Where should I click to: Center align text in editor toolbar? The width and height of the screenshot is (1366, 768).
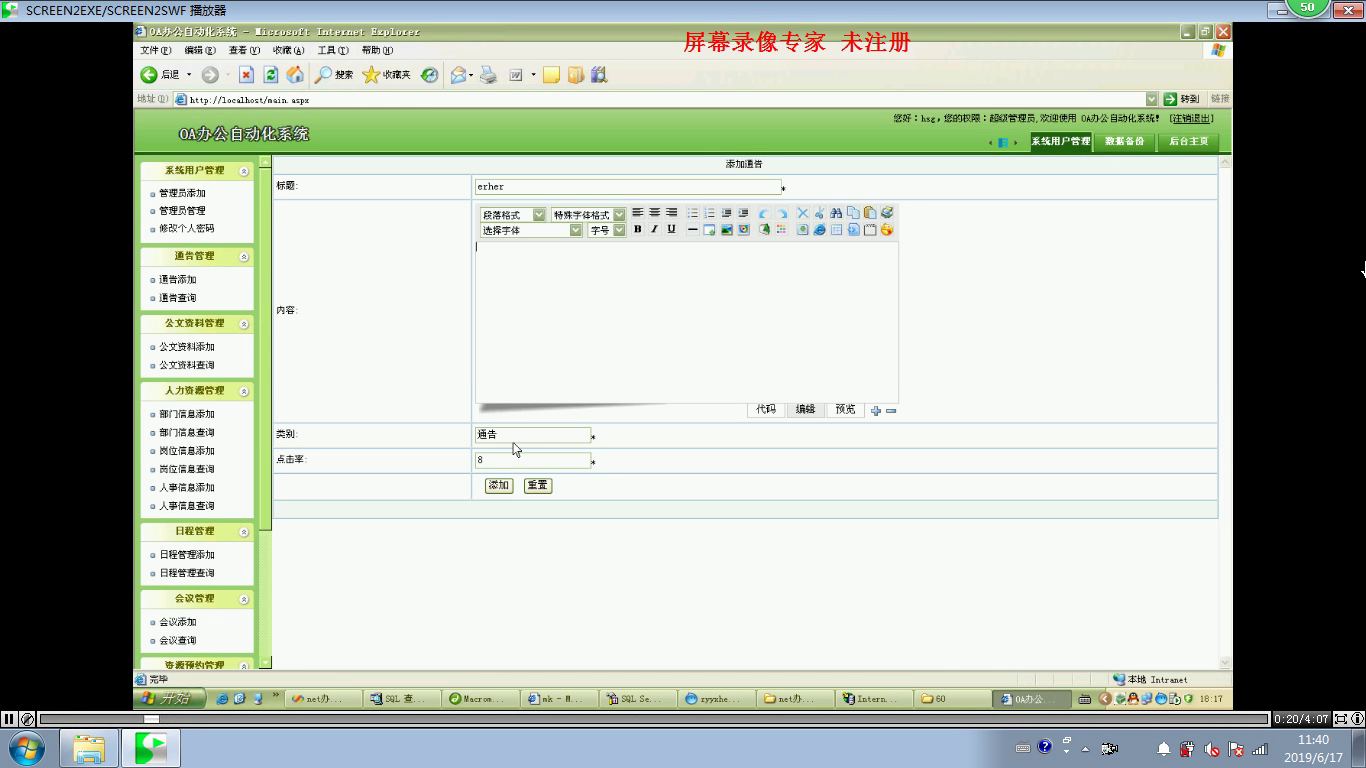pos(654,213)
